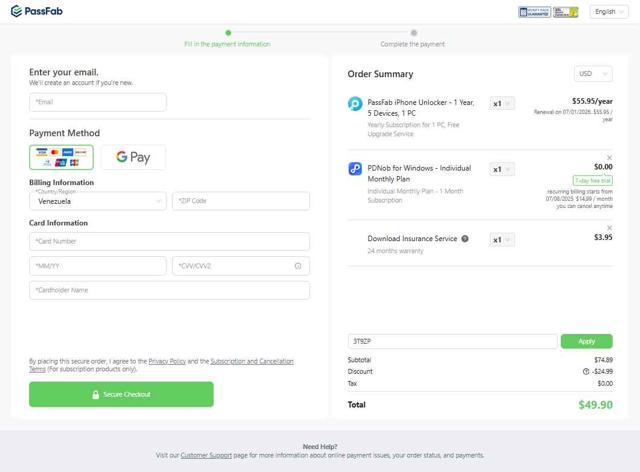This screenshot has height=472, width=640.
Task: Click the Discount info icon
Action: pos(586,372)
